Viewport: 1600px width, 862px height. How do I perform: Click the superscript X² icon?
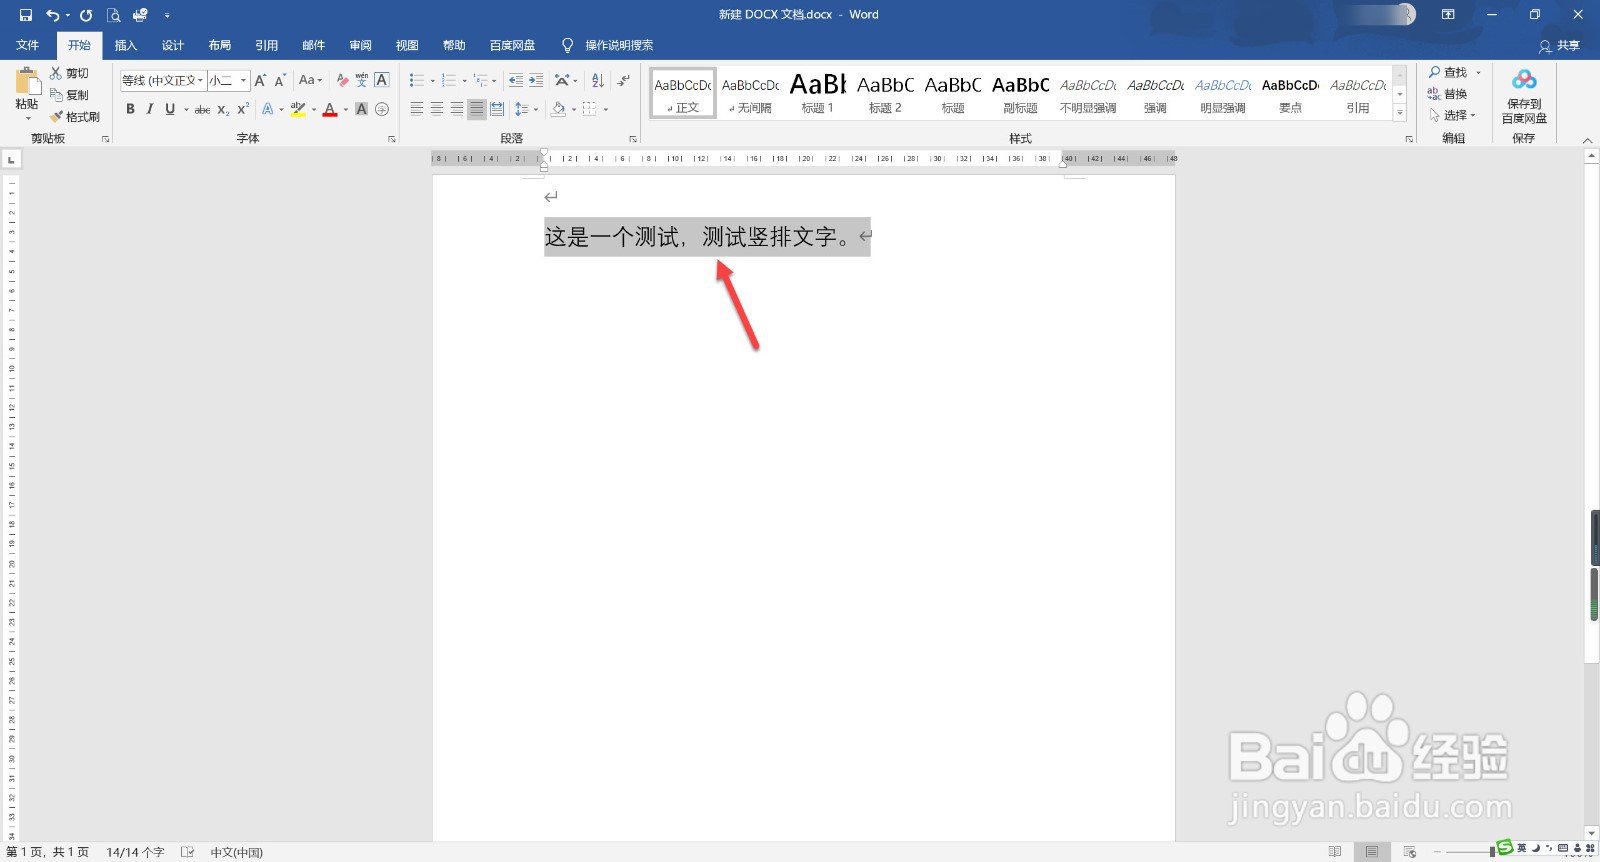click(x=243, y=109)
